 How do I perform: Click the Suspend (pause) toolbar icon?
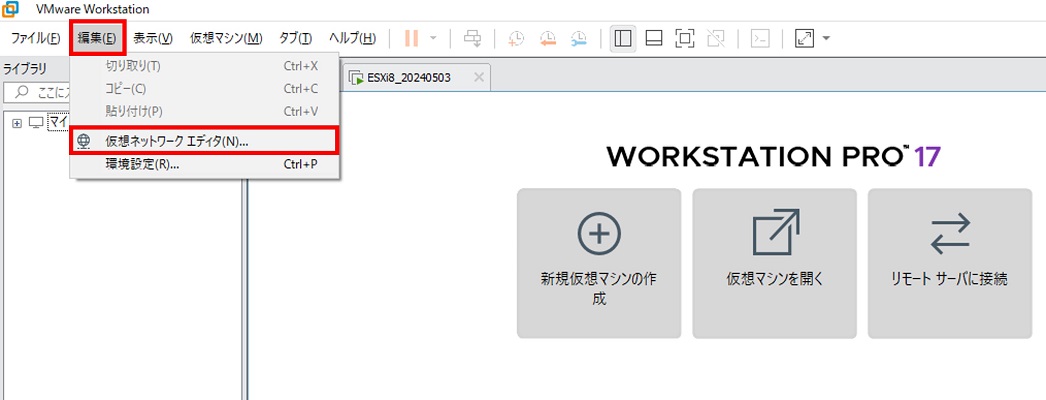(x=411, y=39)
